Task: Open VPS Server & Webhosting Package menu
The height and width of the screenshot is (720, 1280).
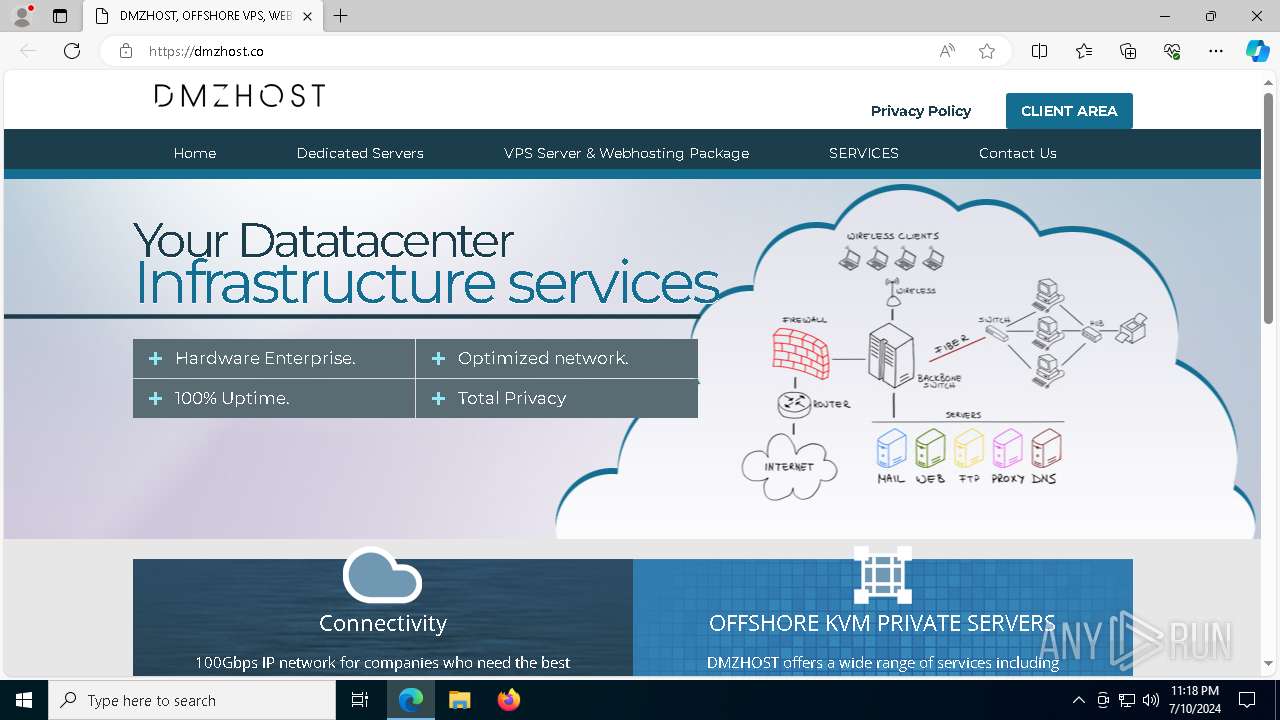Action: pyautogui.click(x=626, y=153)
